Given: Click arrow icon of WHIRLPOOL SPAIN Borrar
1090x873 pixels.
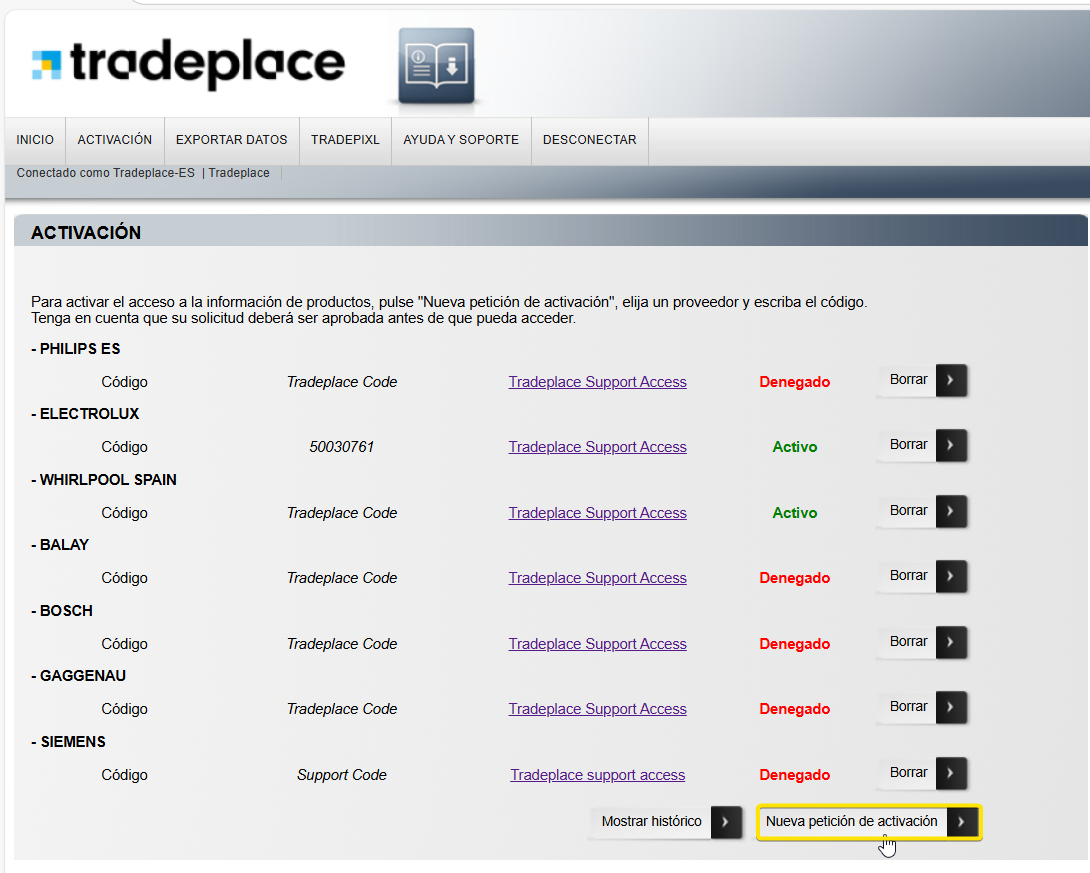Looking at the screenshot, I should tap(951, 511).
